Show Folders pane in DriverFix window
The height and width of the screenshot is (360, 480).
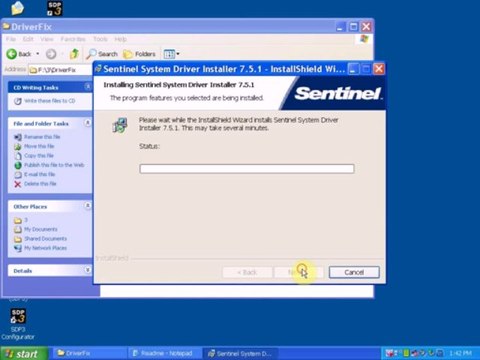pos(139,54)
